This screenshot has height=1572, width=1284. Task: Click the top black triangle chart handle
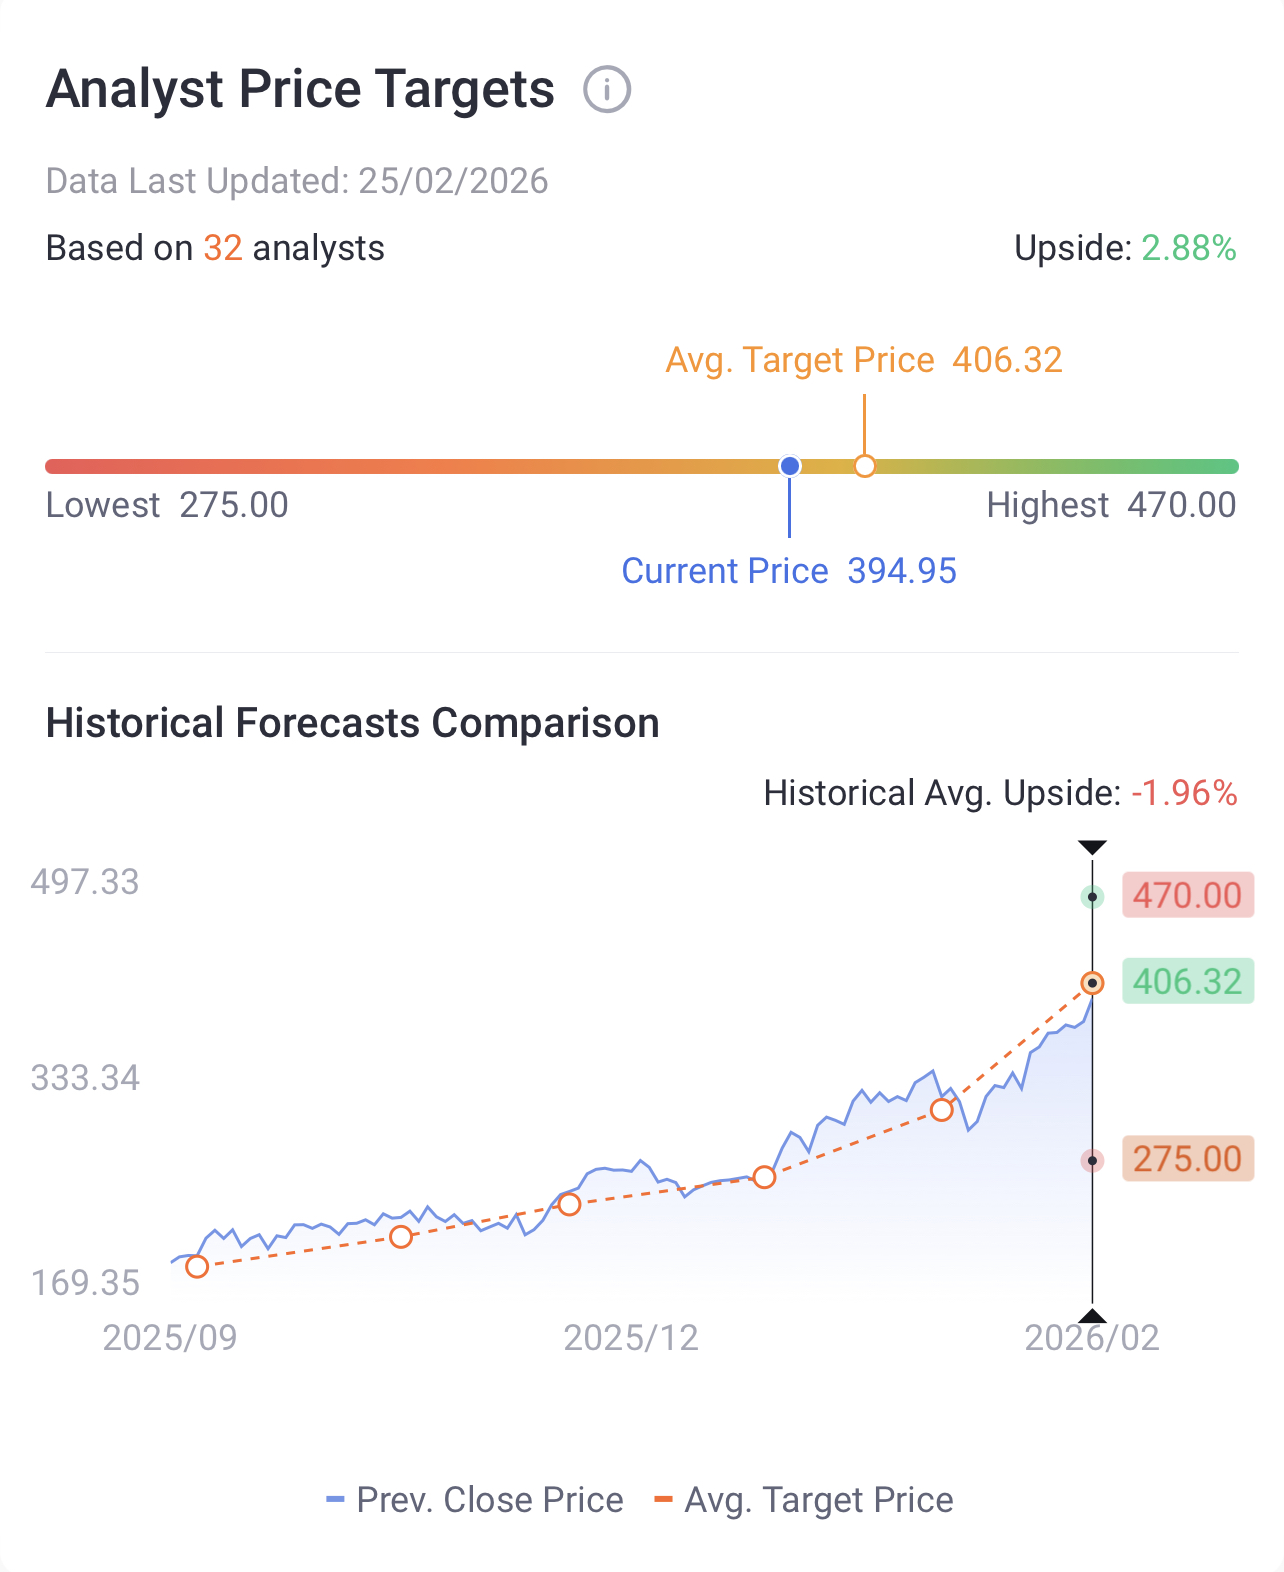[x=1093, y=848]
